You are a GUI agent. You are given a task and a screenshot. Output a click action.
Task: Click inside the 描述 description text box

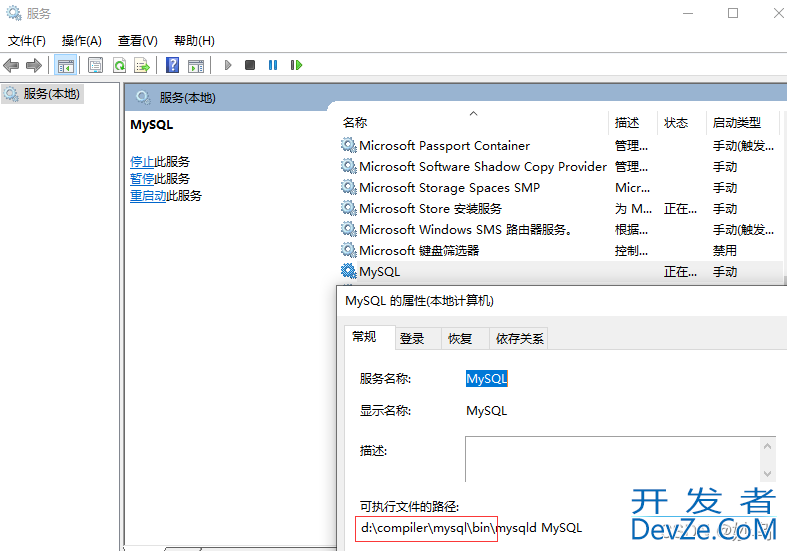(613, 459)
